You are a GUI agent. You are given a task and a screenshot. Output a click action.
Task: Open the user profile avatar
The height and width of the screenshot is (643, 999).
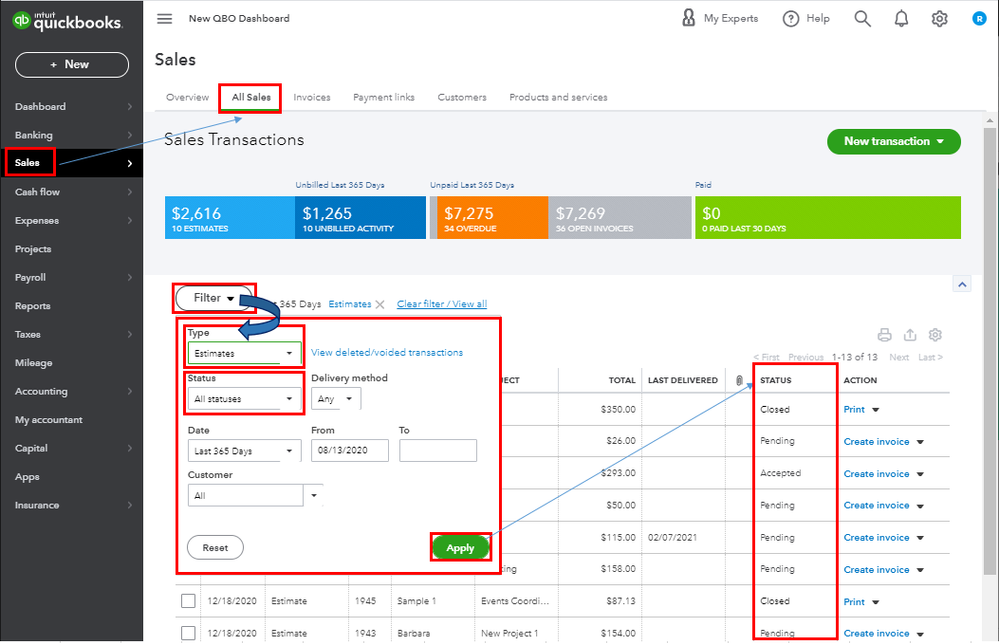(x=979, y=18)
